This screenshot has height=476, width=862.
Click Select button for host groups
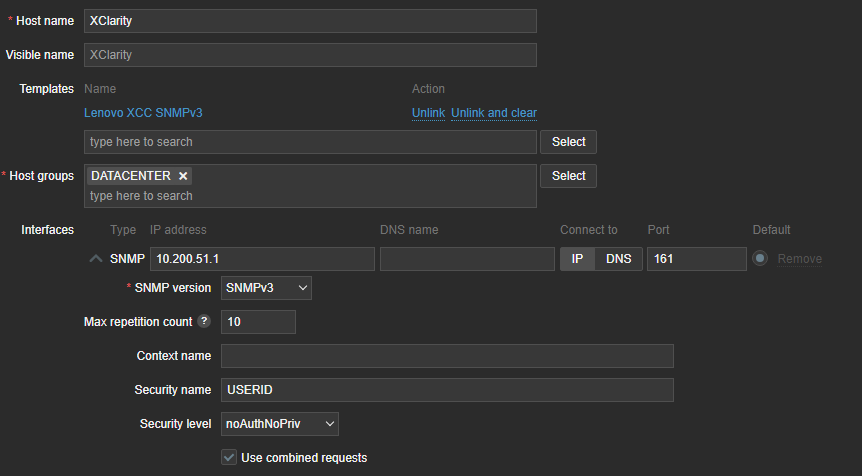pyautogui.click(x=568, y=176)
